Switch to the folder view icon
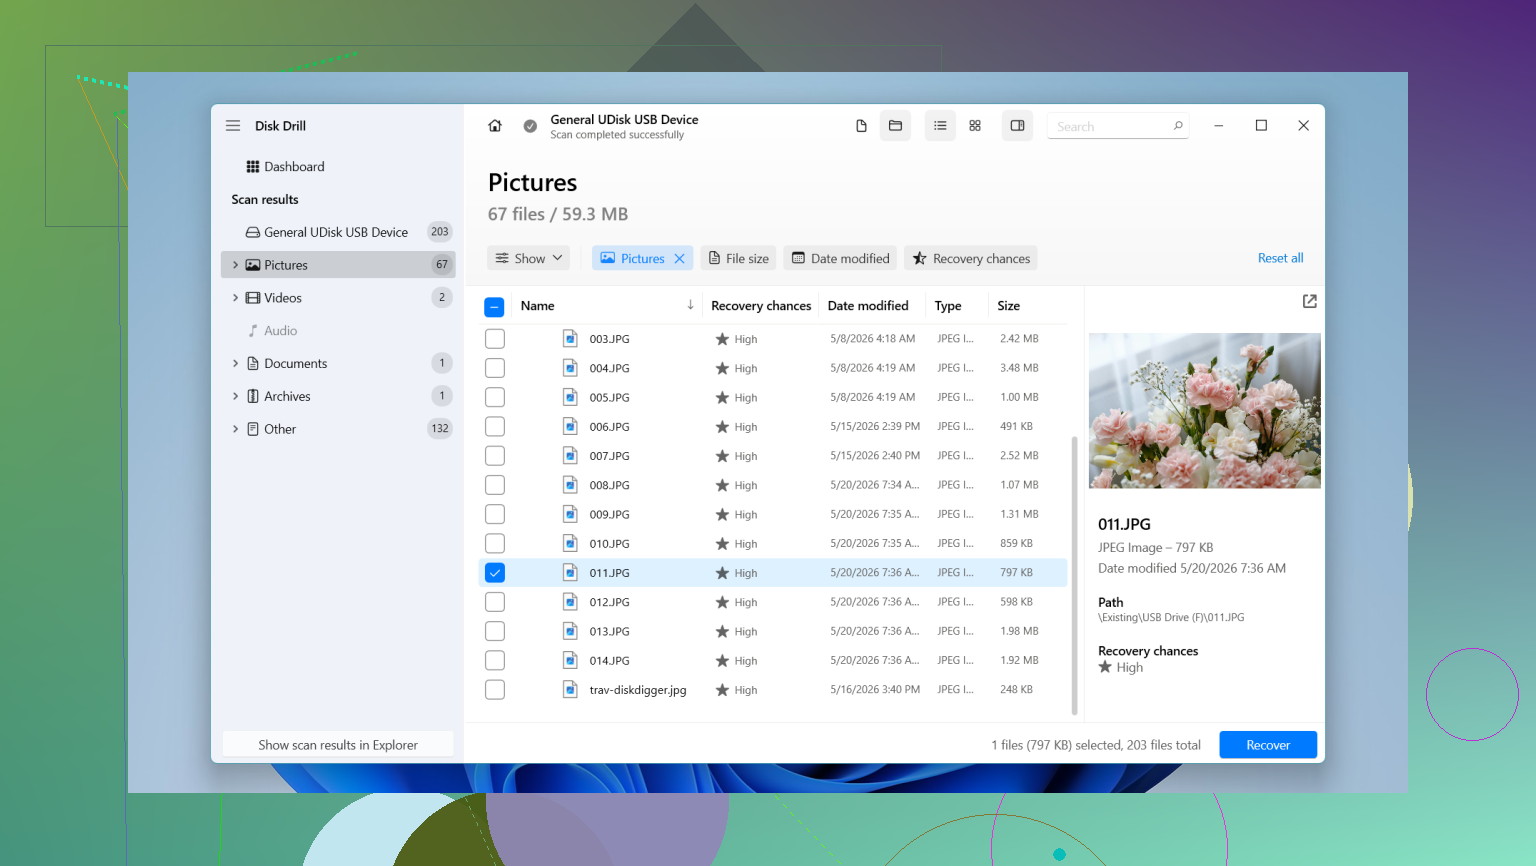The image size is (1536, 866). pos(895,126)
